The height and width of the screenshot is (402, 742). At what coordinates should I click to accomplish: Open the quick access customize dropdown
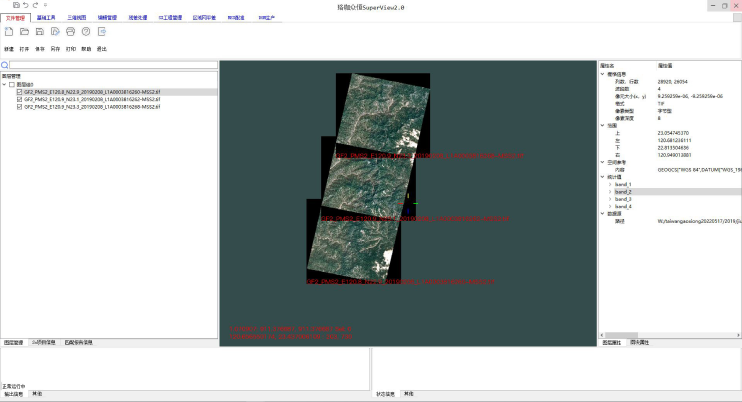(x=45, y=5)
